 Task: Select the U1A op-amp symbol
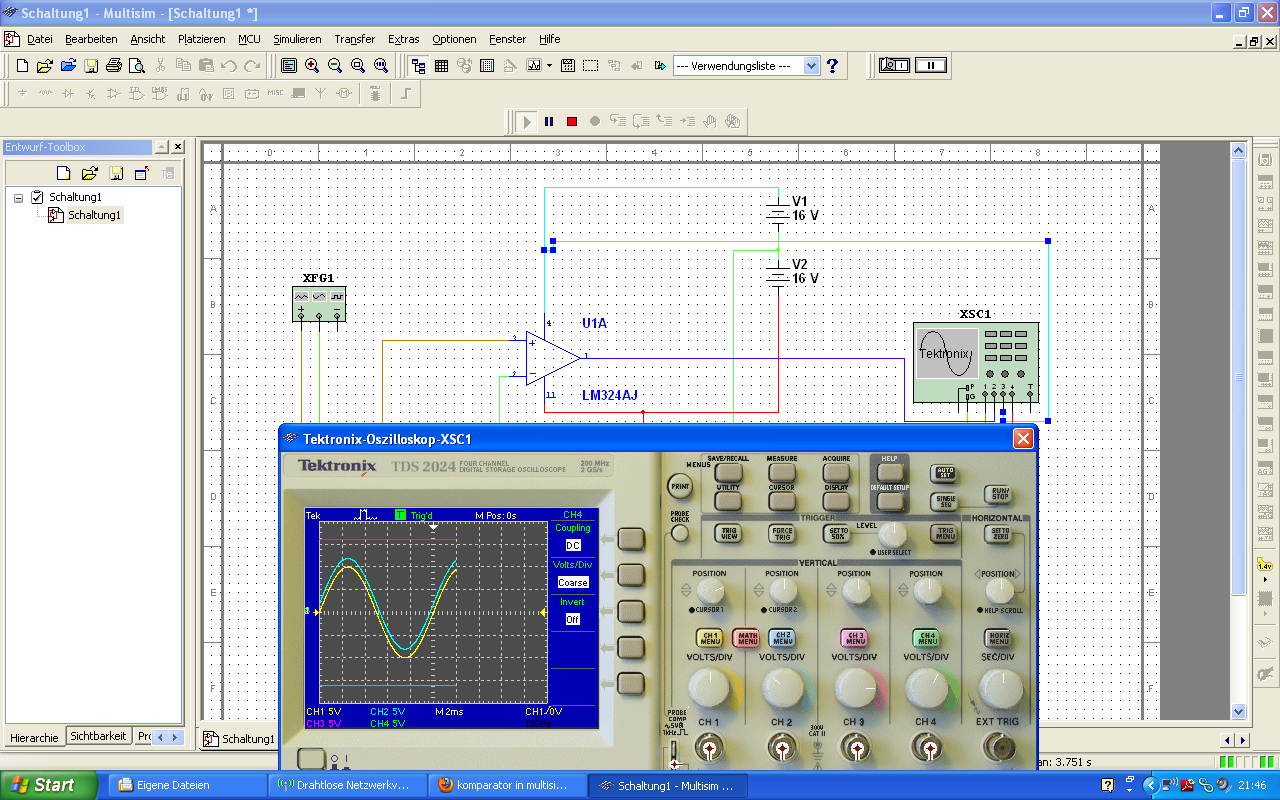(x=554, y=358)
